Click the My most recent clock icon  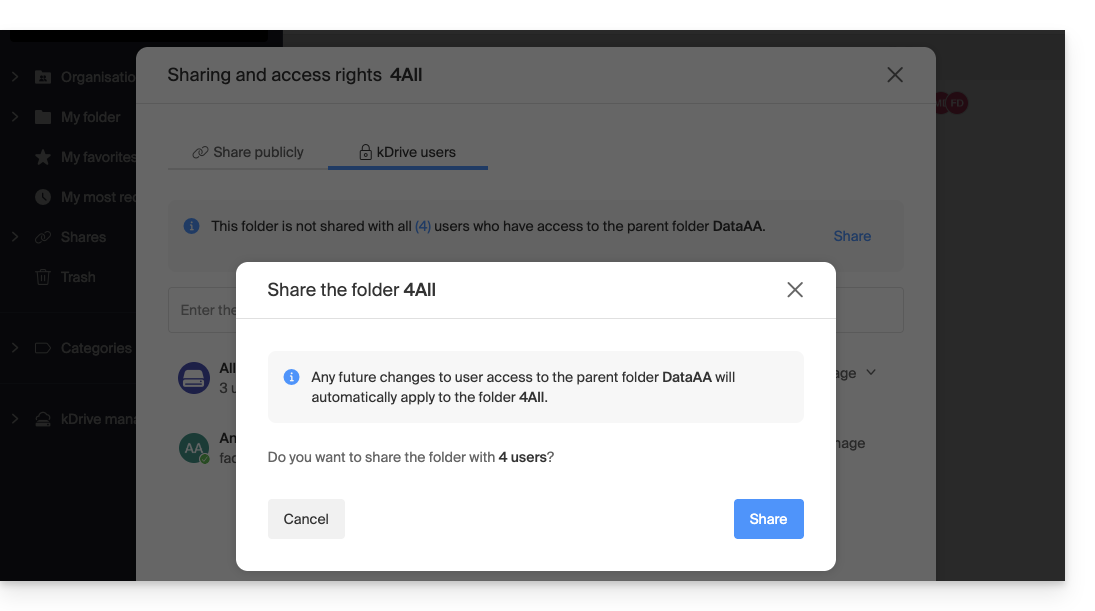tap(43, 197)
